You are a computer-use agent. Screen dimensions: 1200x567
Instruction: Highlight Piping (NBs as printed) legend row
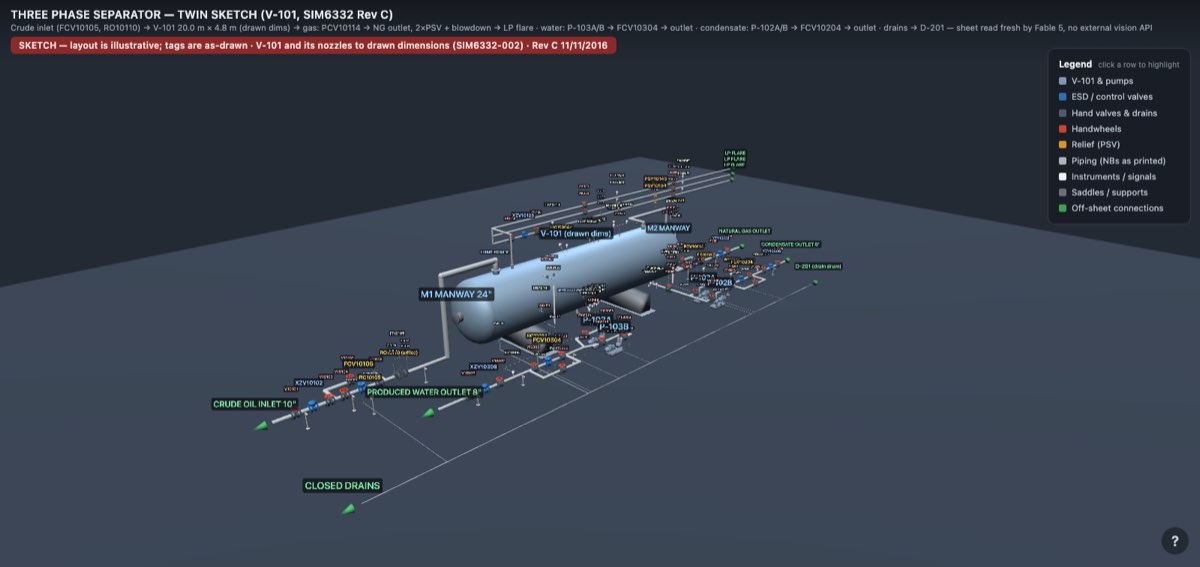click(x=1118, y=160)
